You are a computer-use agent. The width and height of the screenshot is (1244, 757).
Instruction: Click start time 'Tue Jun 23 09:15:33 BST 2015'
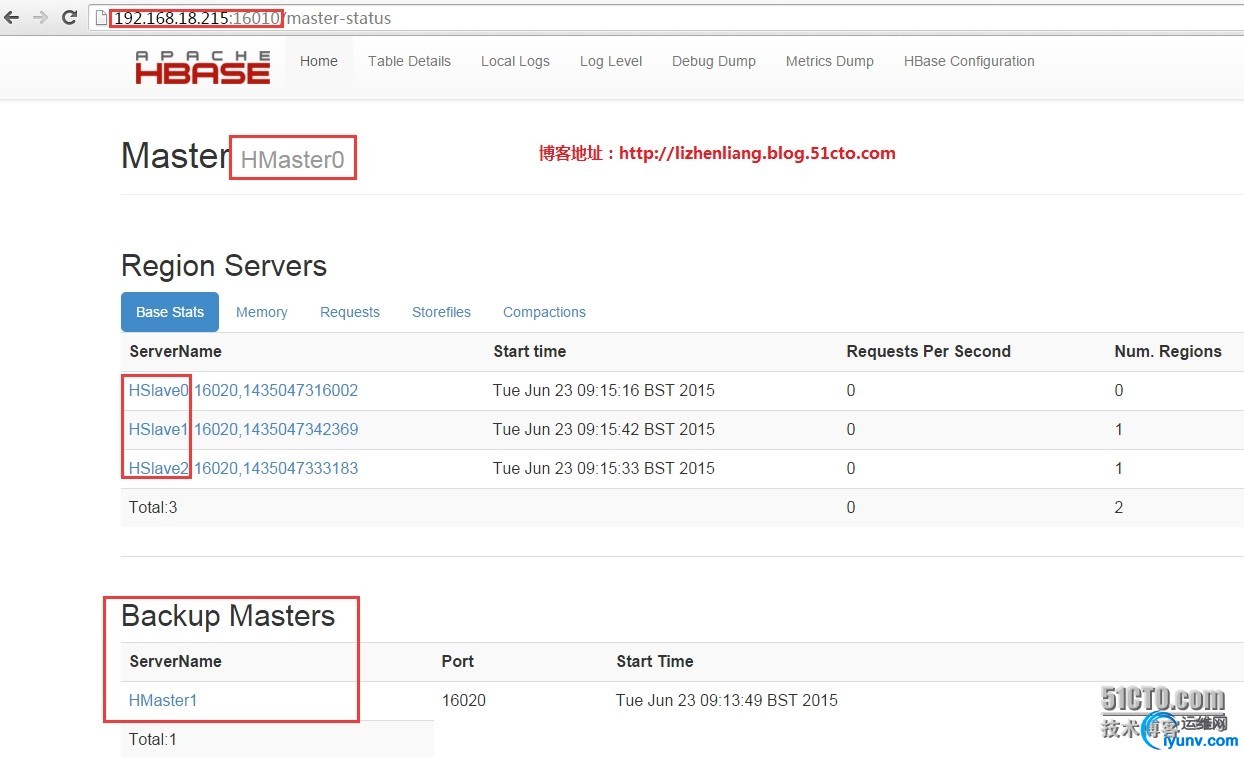[604, 468]
